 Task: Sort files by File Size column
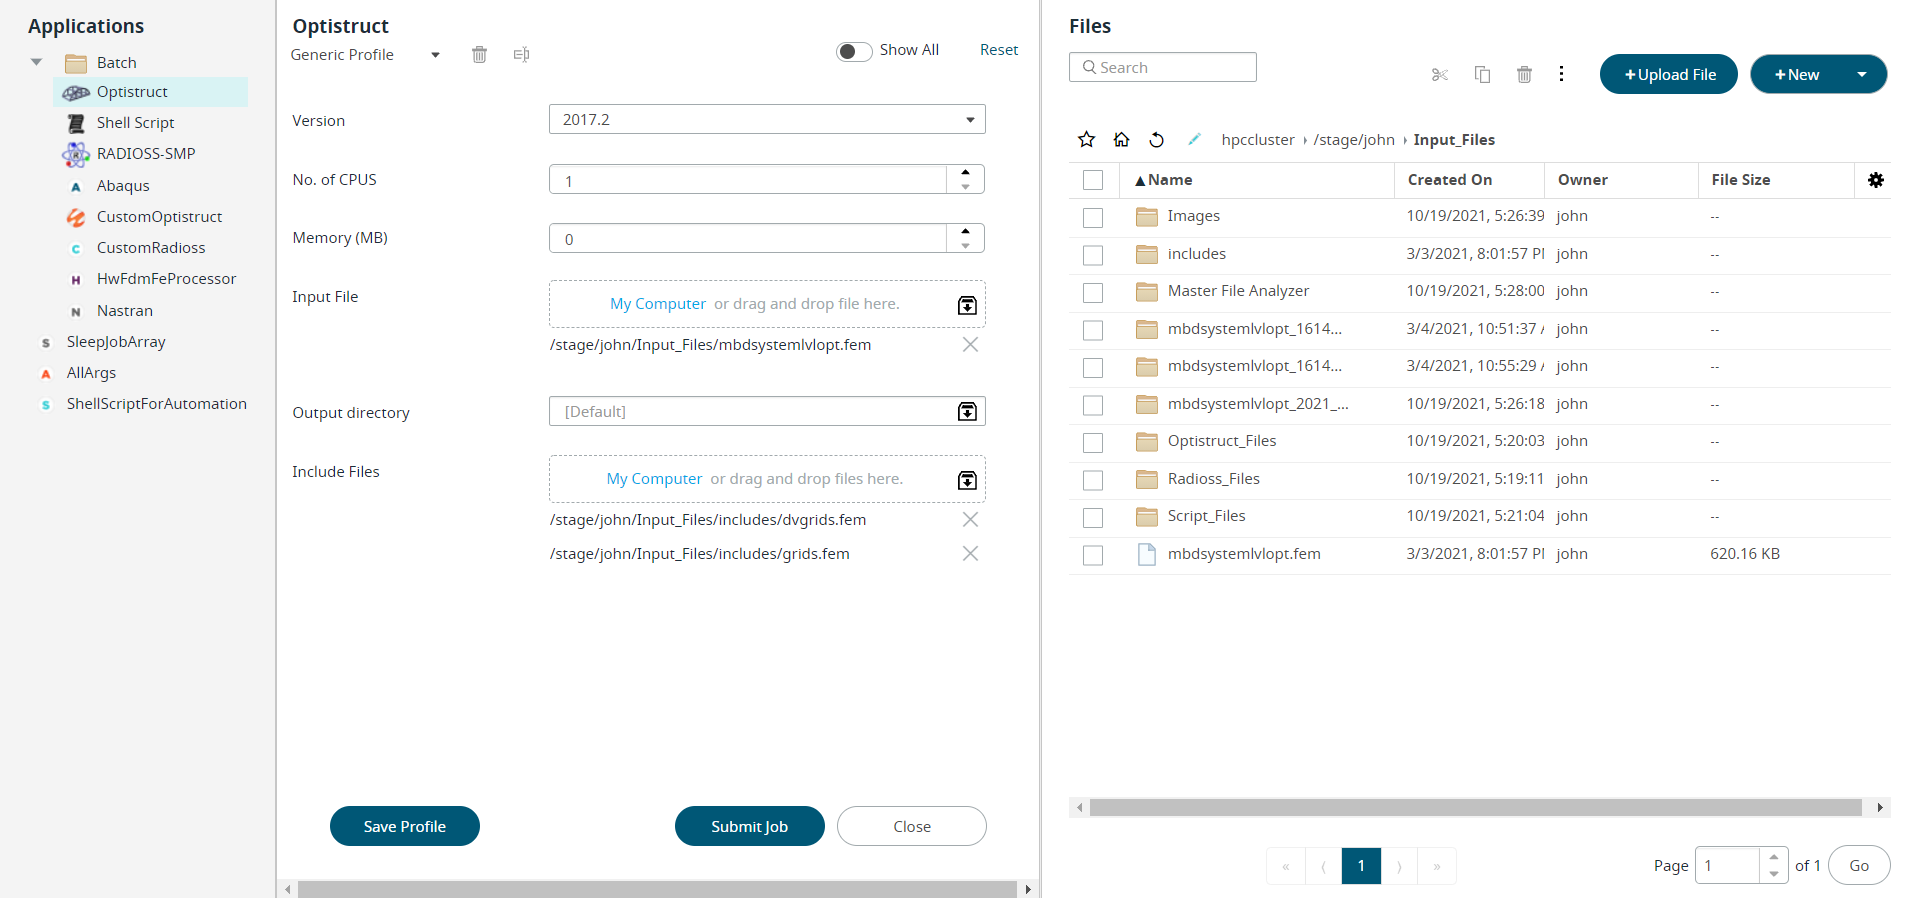[1741, 180]
